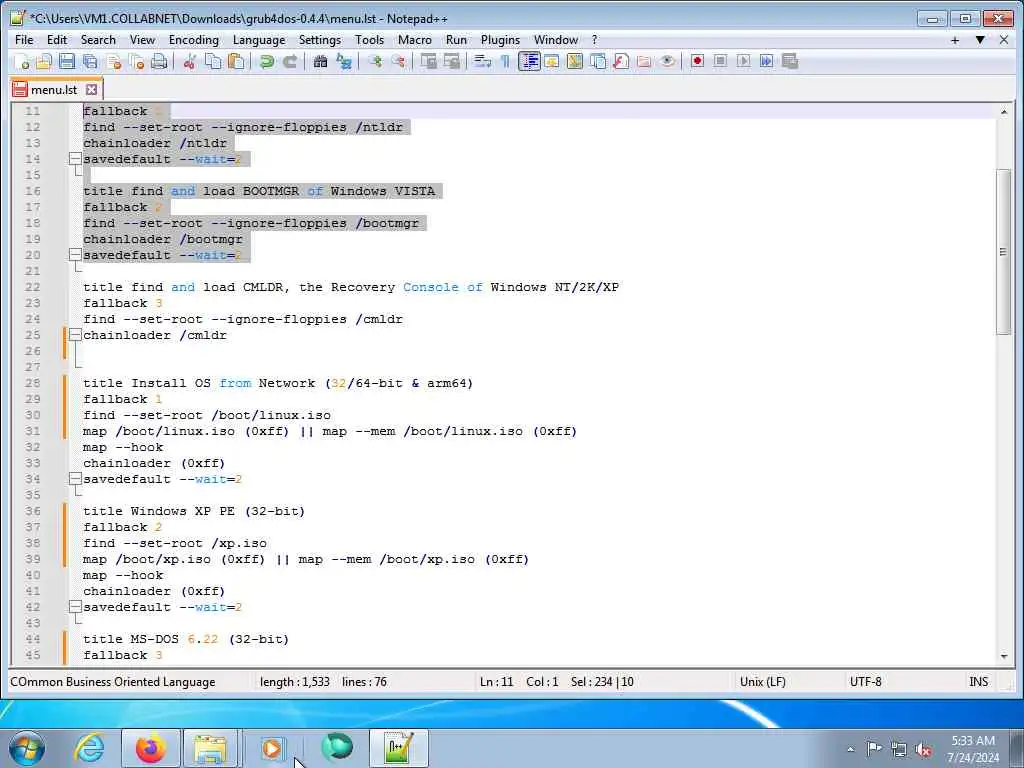The height and width of the screenshot is (768, 1024).
Task: Toggle the active Indent Guide button
Action: 529,61
